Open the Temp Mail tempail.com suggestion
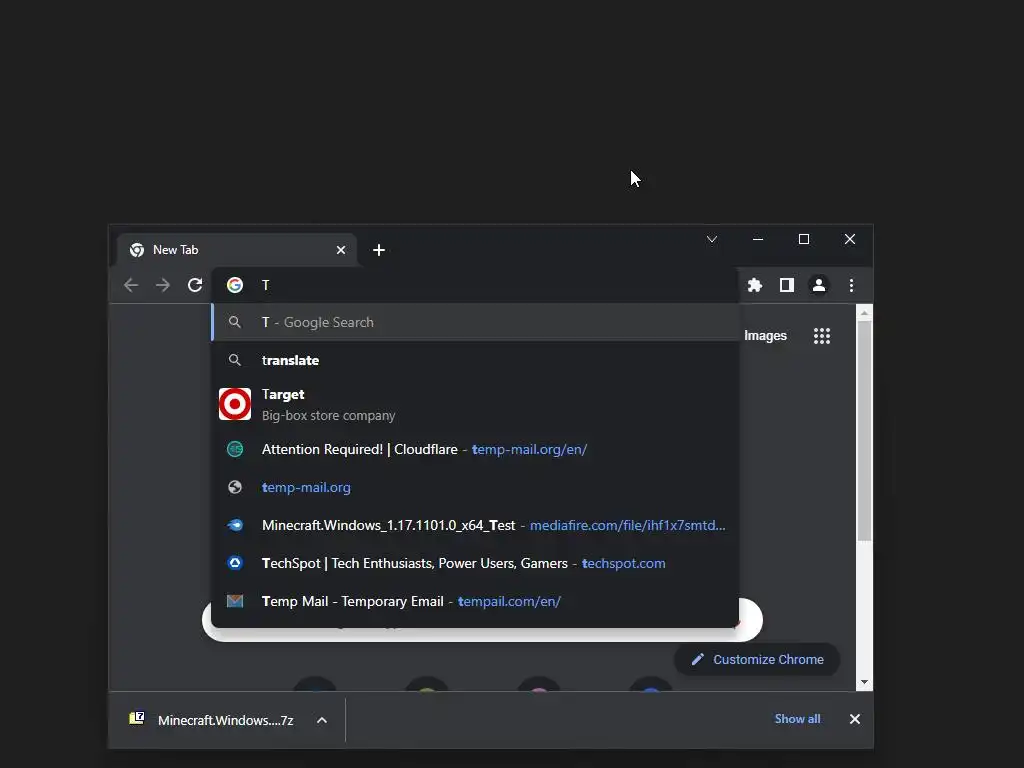1024x768 pixels. tap(476, 601)
